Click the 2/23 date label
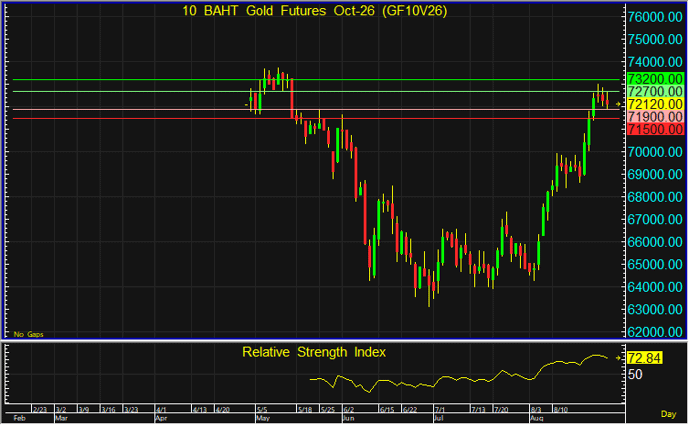This screenshot has height=425, width=689. pos(40,410)
